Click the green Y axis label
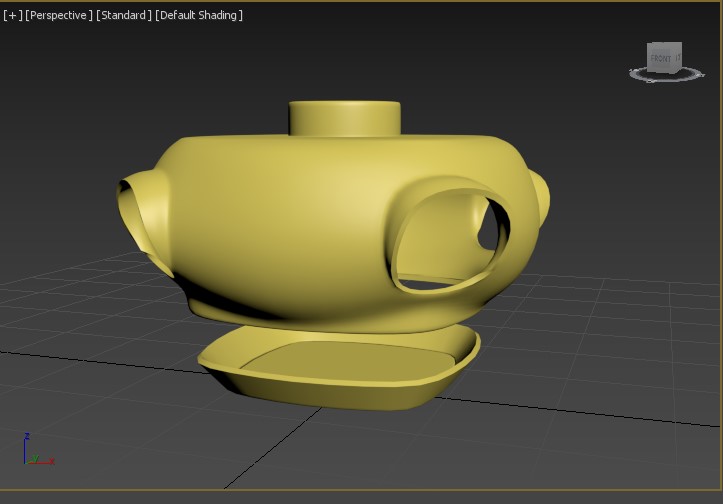 [x=34, y=459]
